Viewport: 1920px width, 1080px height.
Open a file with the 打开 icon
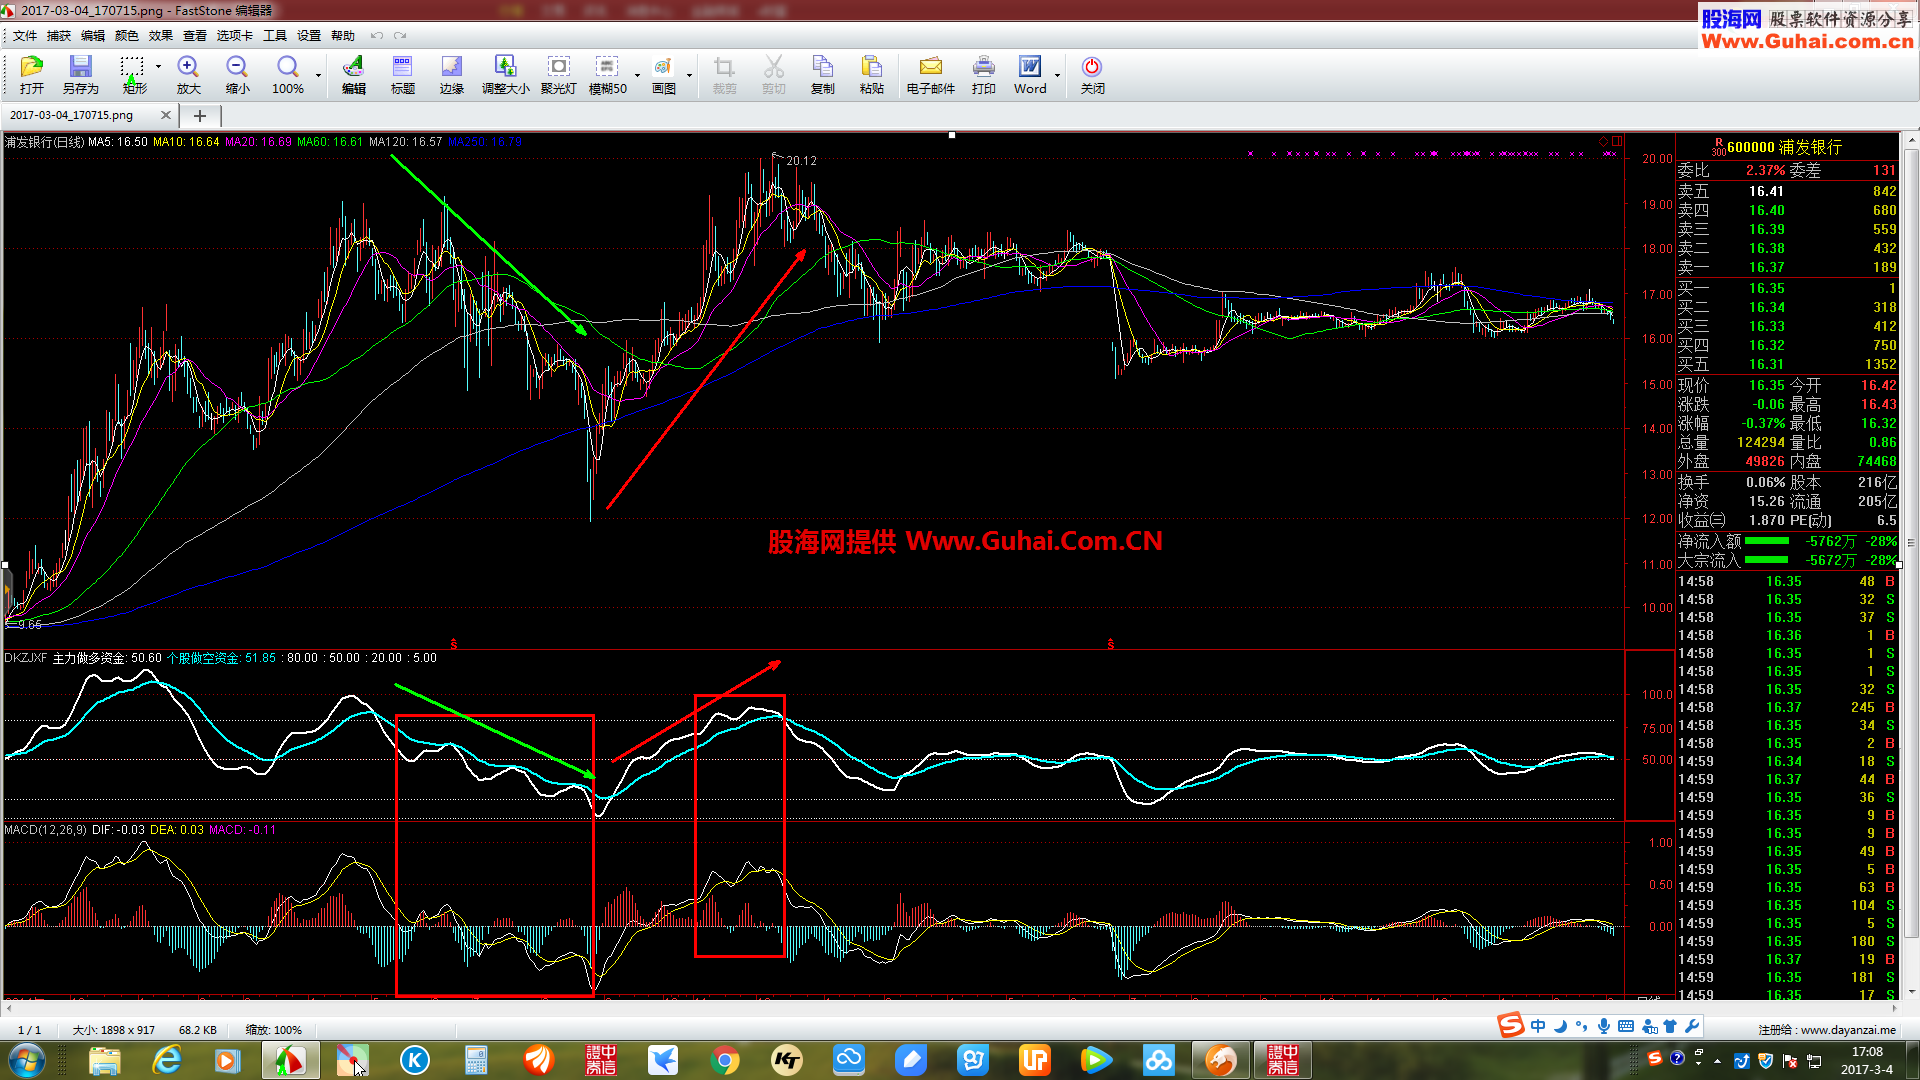(32, 75)
